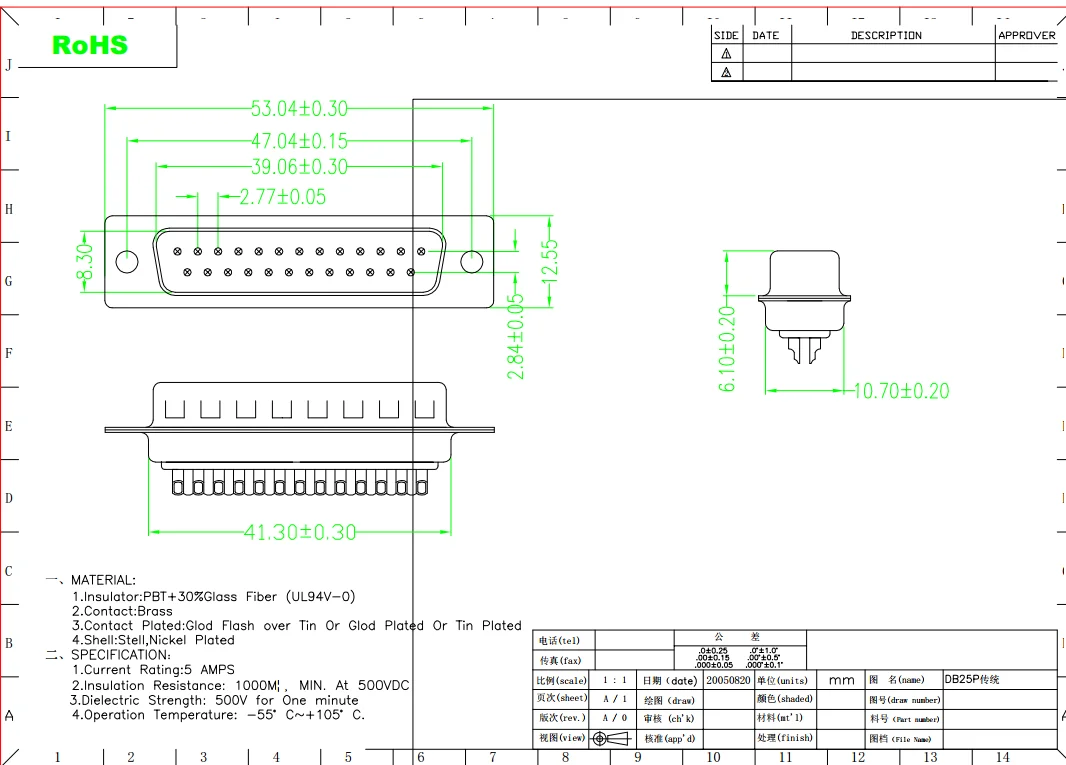1066x765 pixels.
Task: Click the 20050820 date field
Action: pos(728,680)
